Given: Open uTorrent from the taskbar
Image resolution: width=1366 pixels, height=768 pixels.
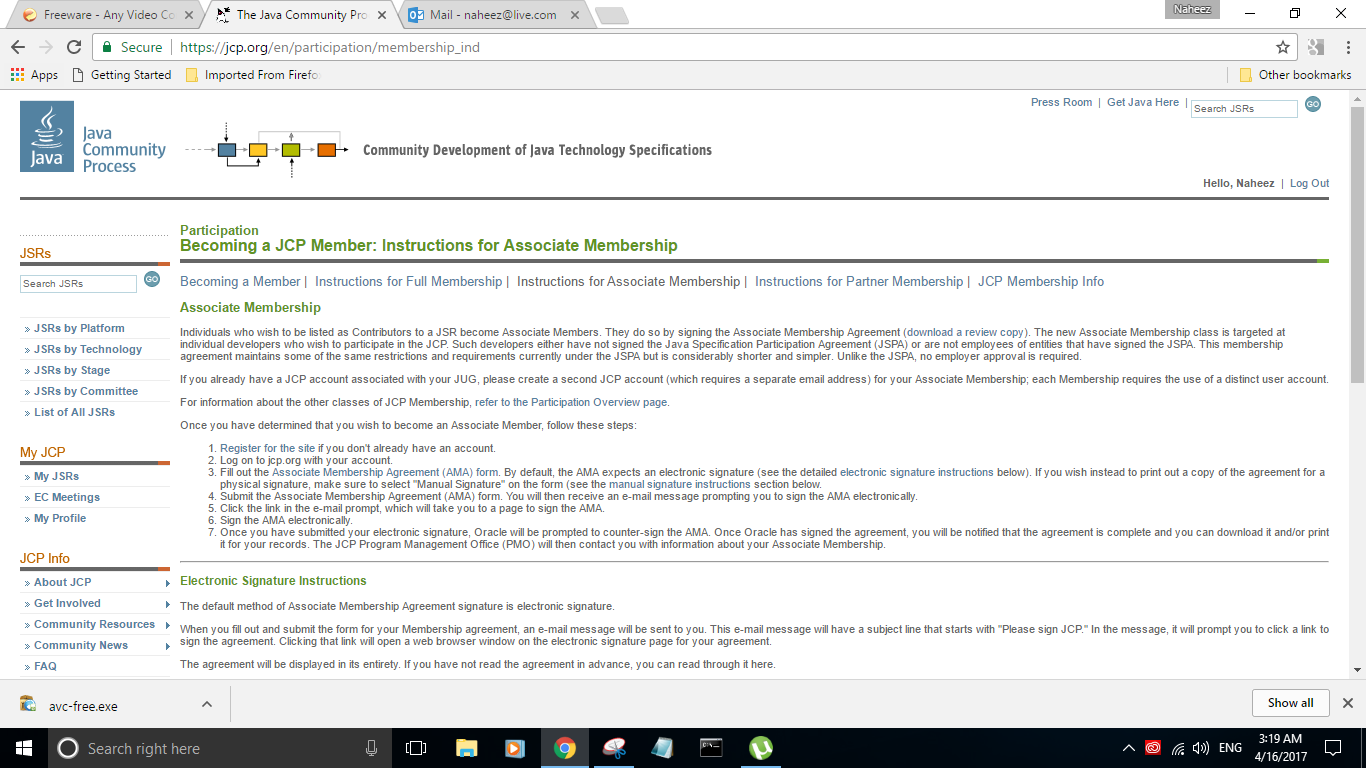Looking at the screenshot, I should coord(761,748).
